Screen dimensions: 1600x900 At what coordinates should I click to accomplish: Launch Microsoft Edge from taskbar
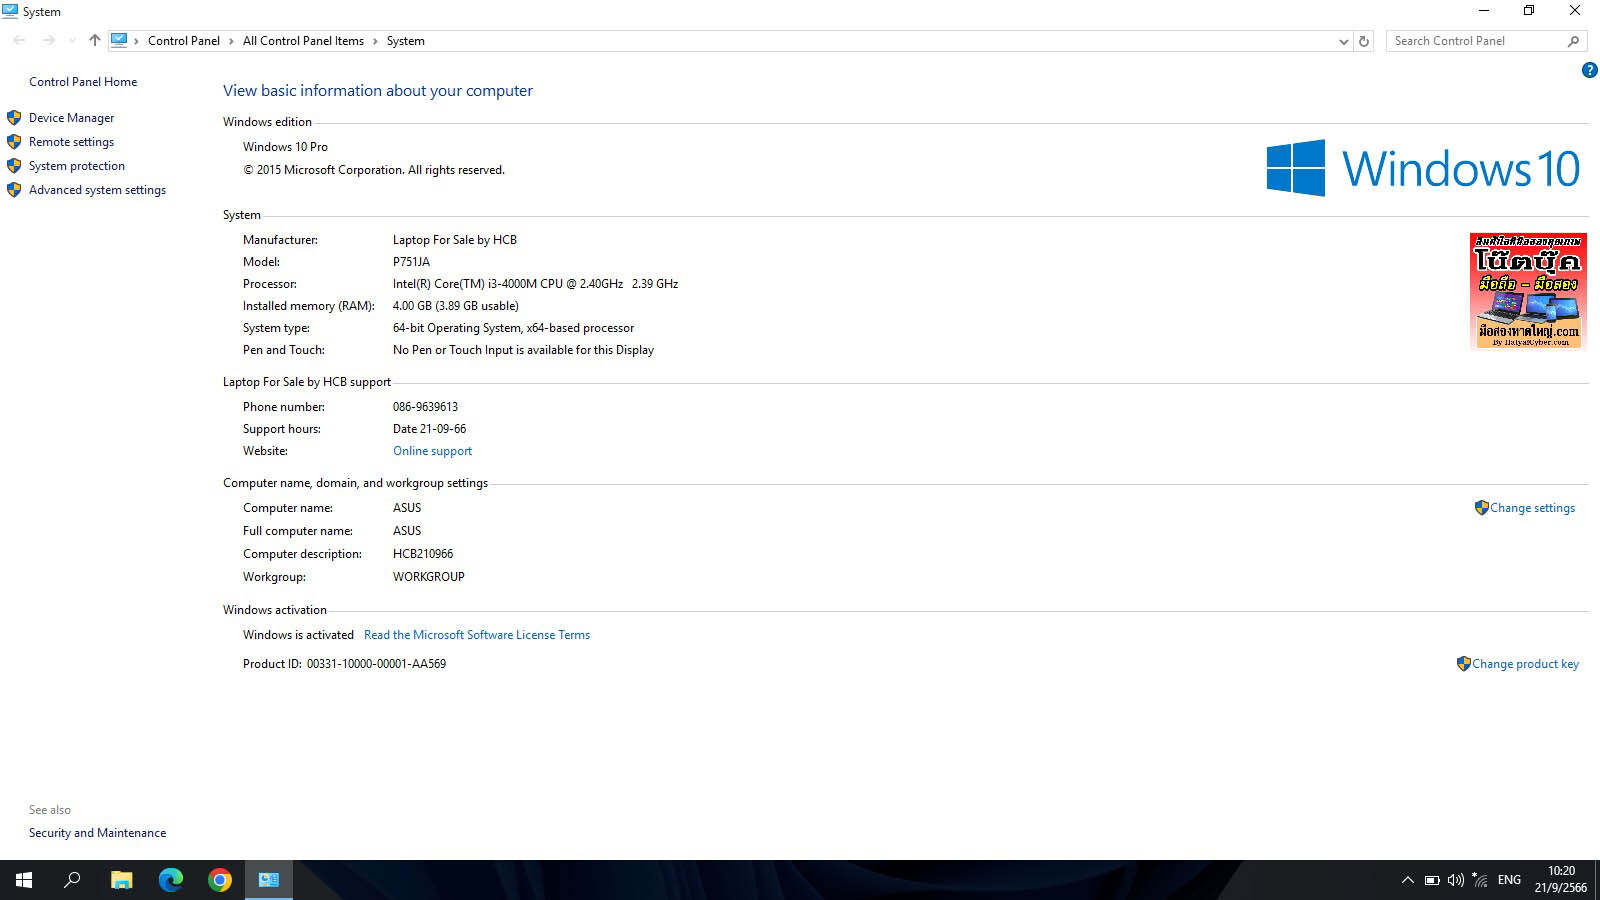[x=171, y=880]
